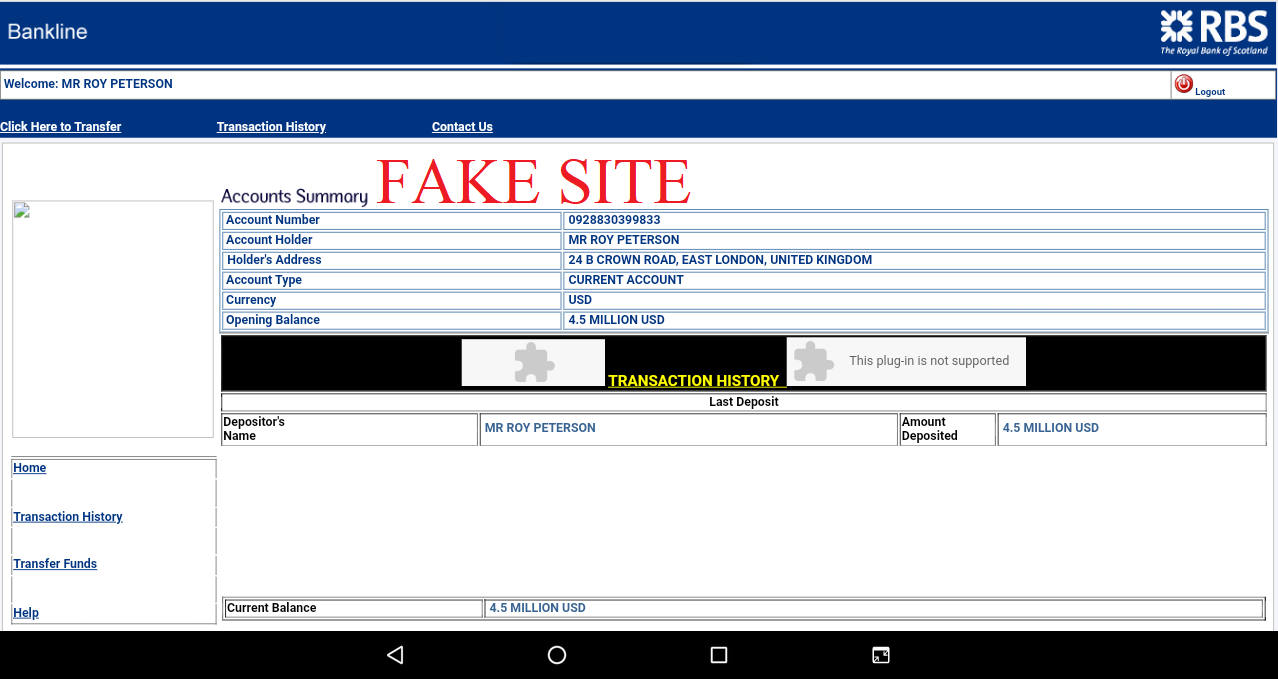
Task: Click the Currency label cell
Action: tap(391, 300)
